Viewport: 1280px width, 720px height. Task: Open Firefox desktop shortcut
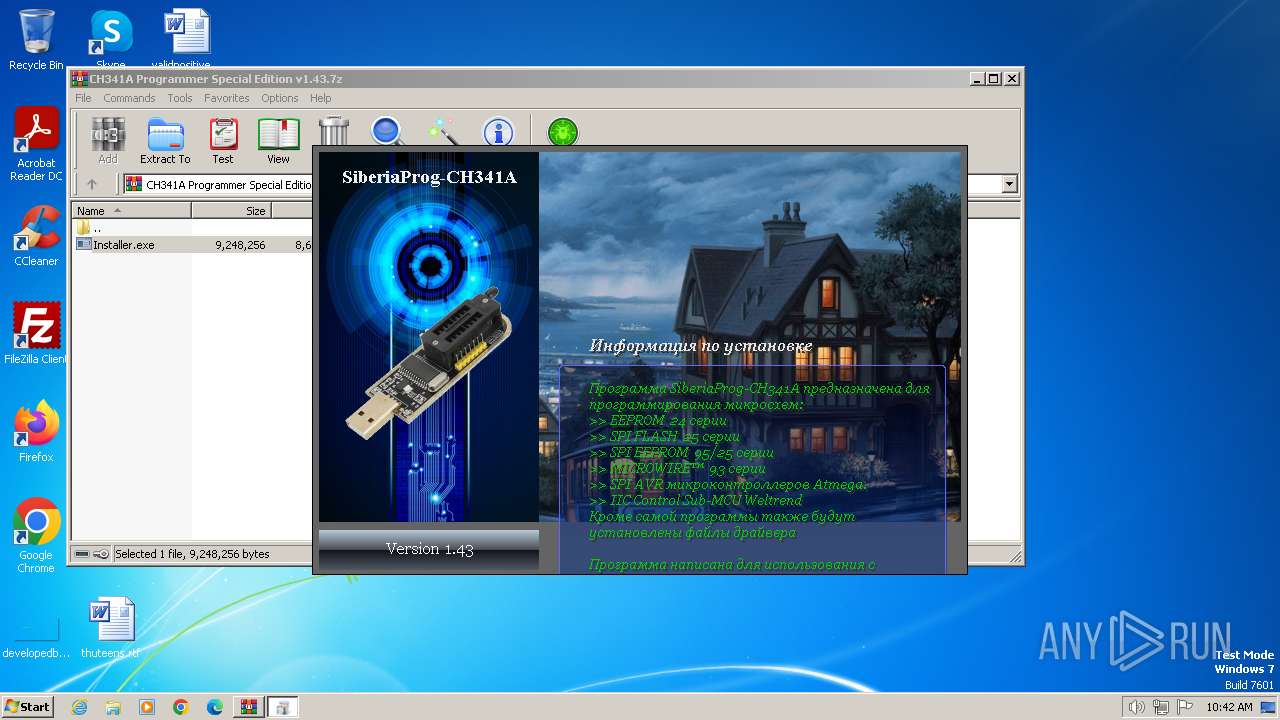[x=36, y=432]
